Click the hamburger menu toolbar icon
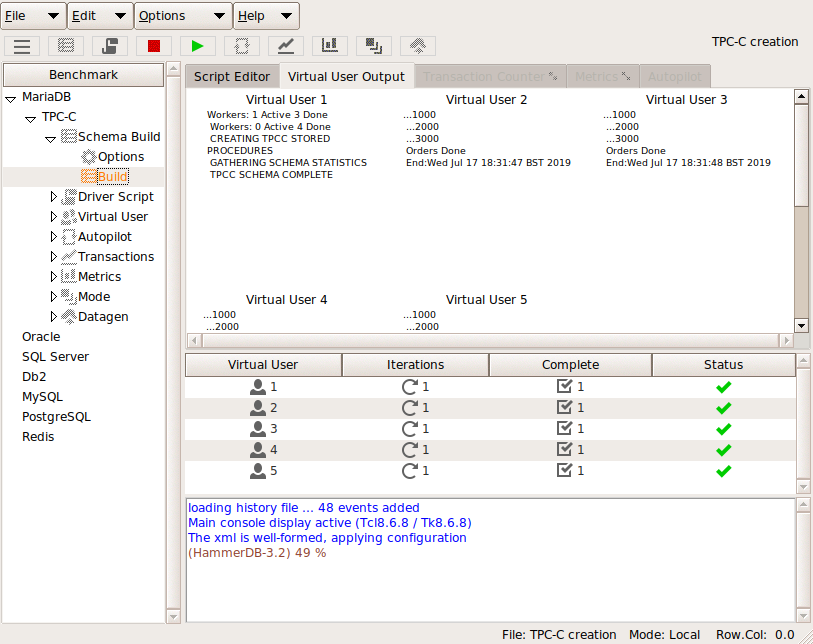 pyautogui.click(x=22, y=46)
